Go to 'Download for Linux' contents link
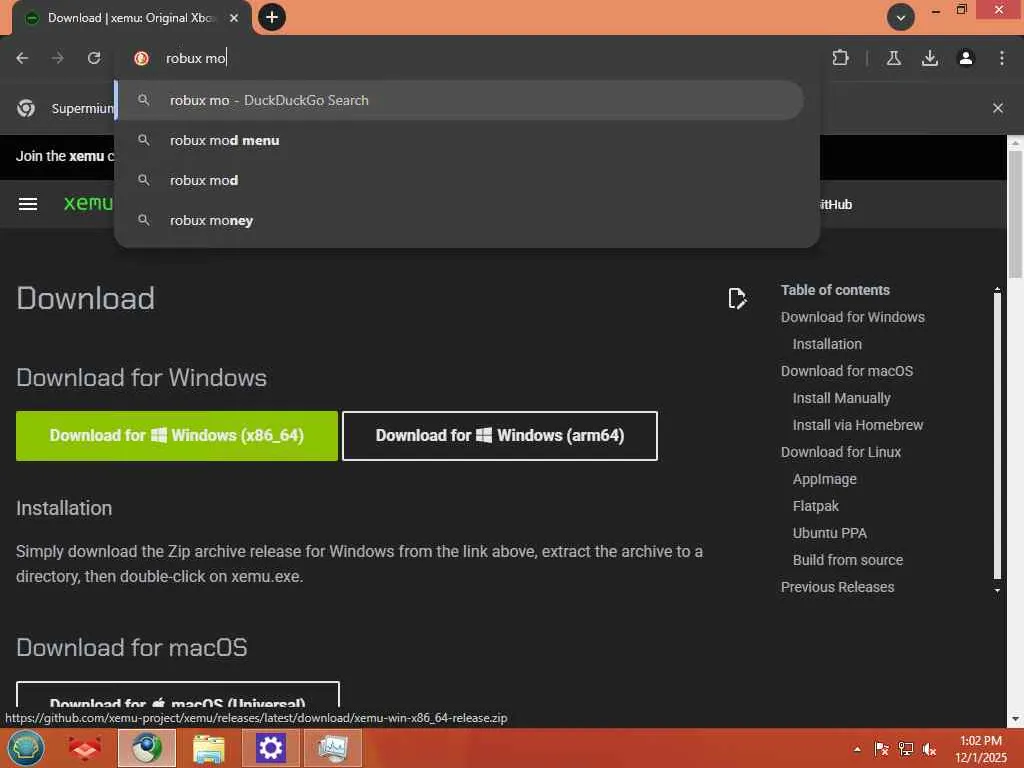Image resolution: width=1024 pixels, height=768 pixels. tap(840, 452)
